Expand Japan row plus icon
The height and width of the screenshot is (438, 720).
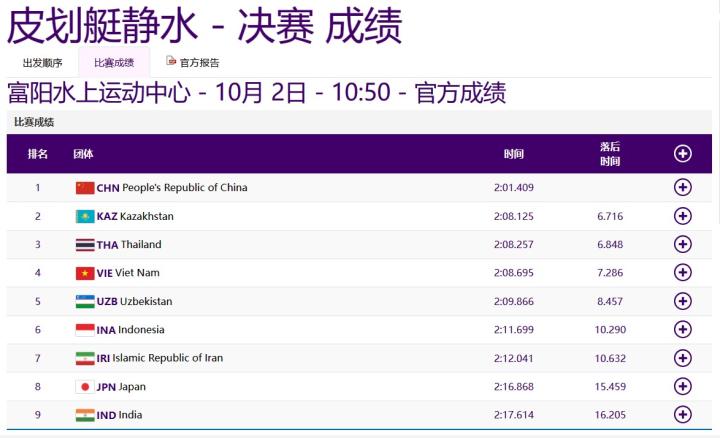683,386
